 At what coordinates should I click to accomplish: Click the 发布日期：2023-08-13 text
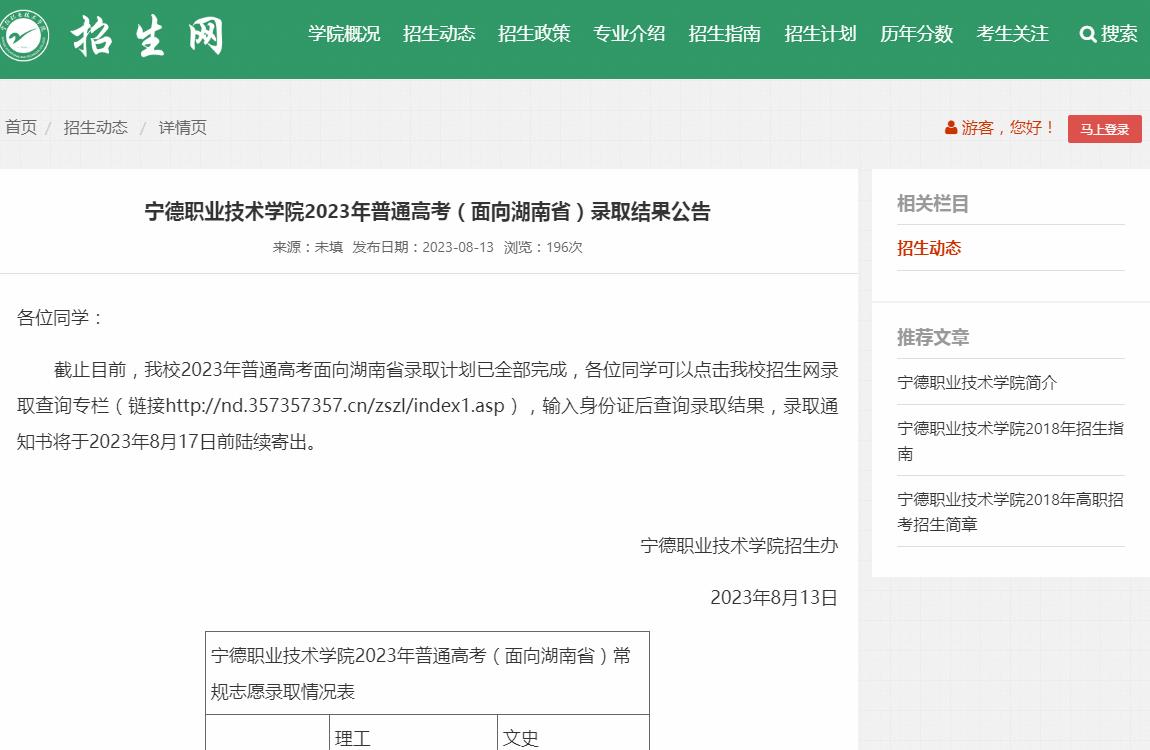pyautogui.click(x=423, y=248)
